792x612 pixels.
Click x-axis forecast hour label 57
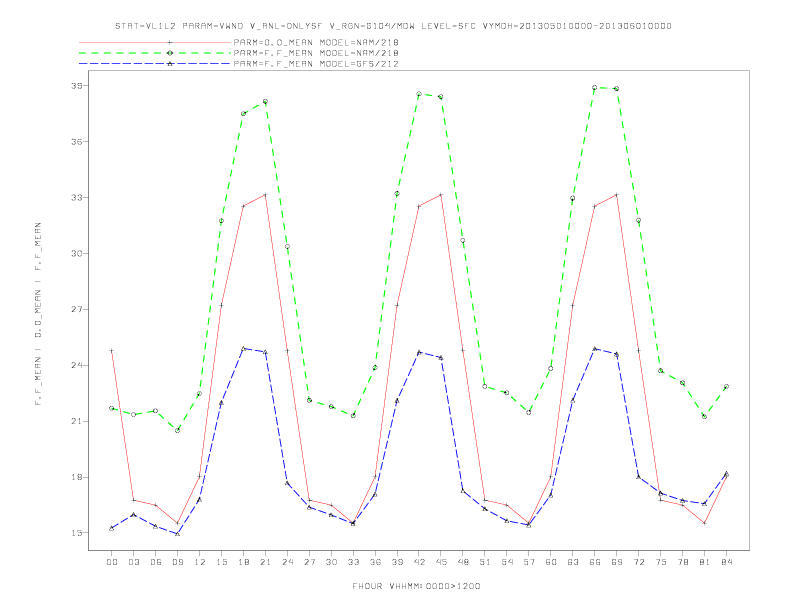coord(529,562)
